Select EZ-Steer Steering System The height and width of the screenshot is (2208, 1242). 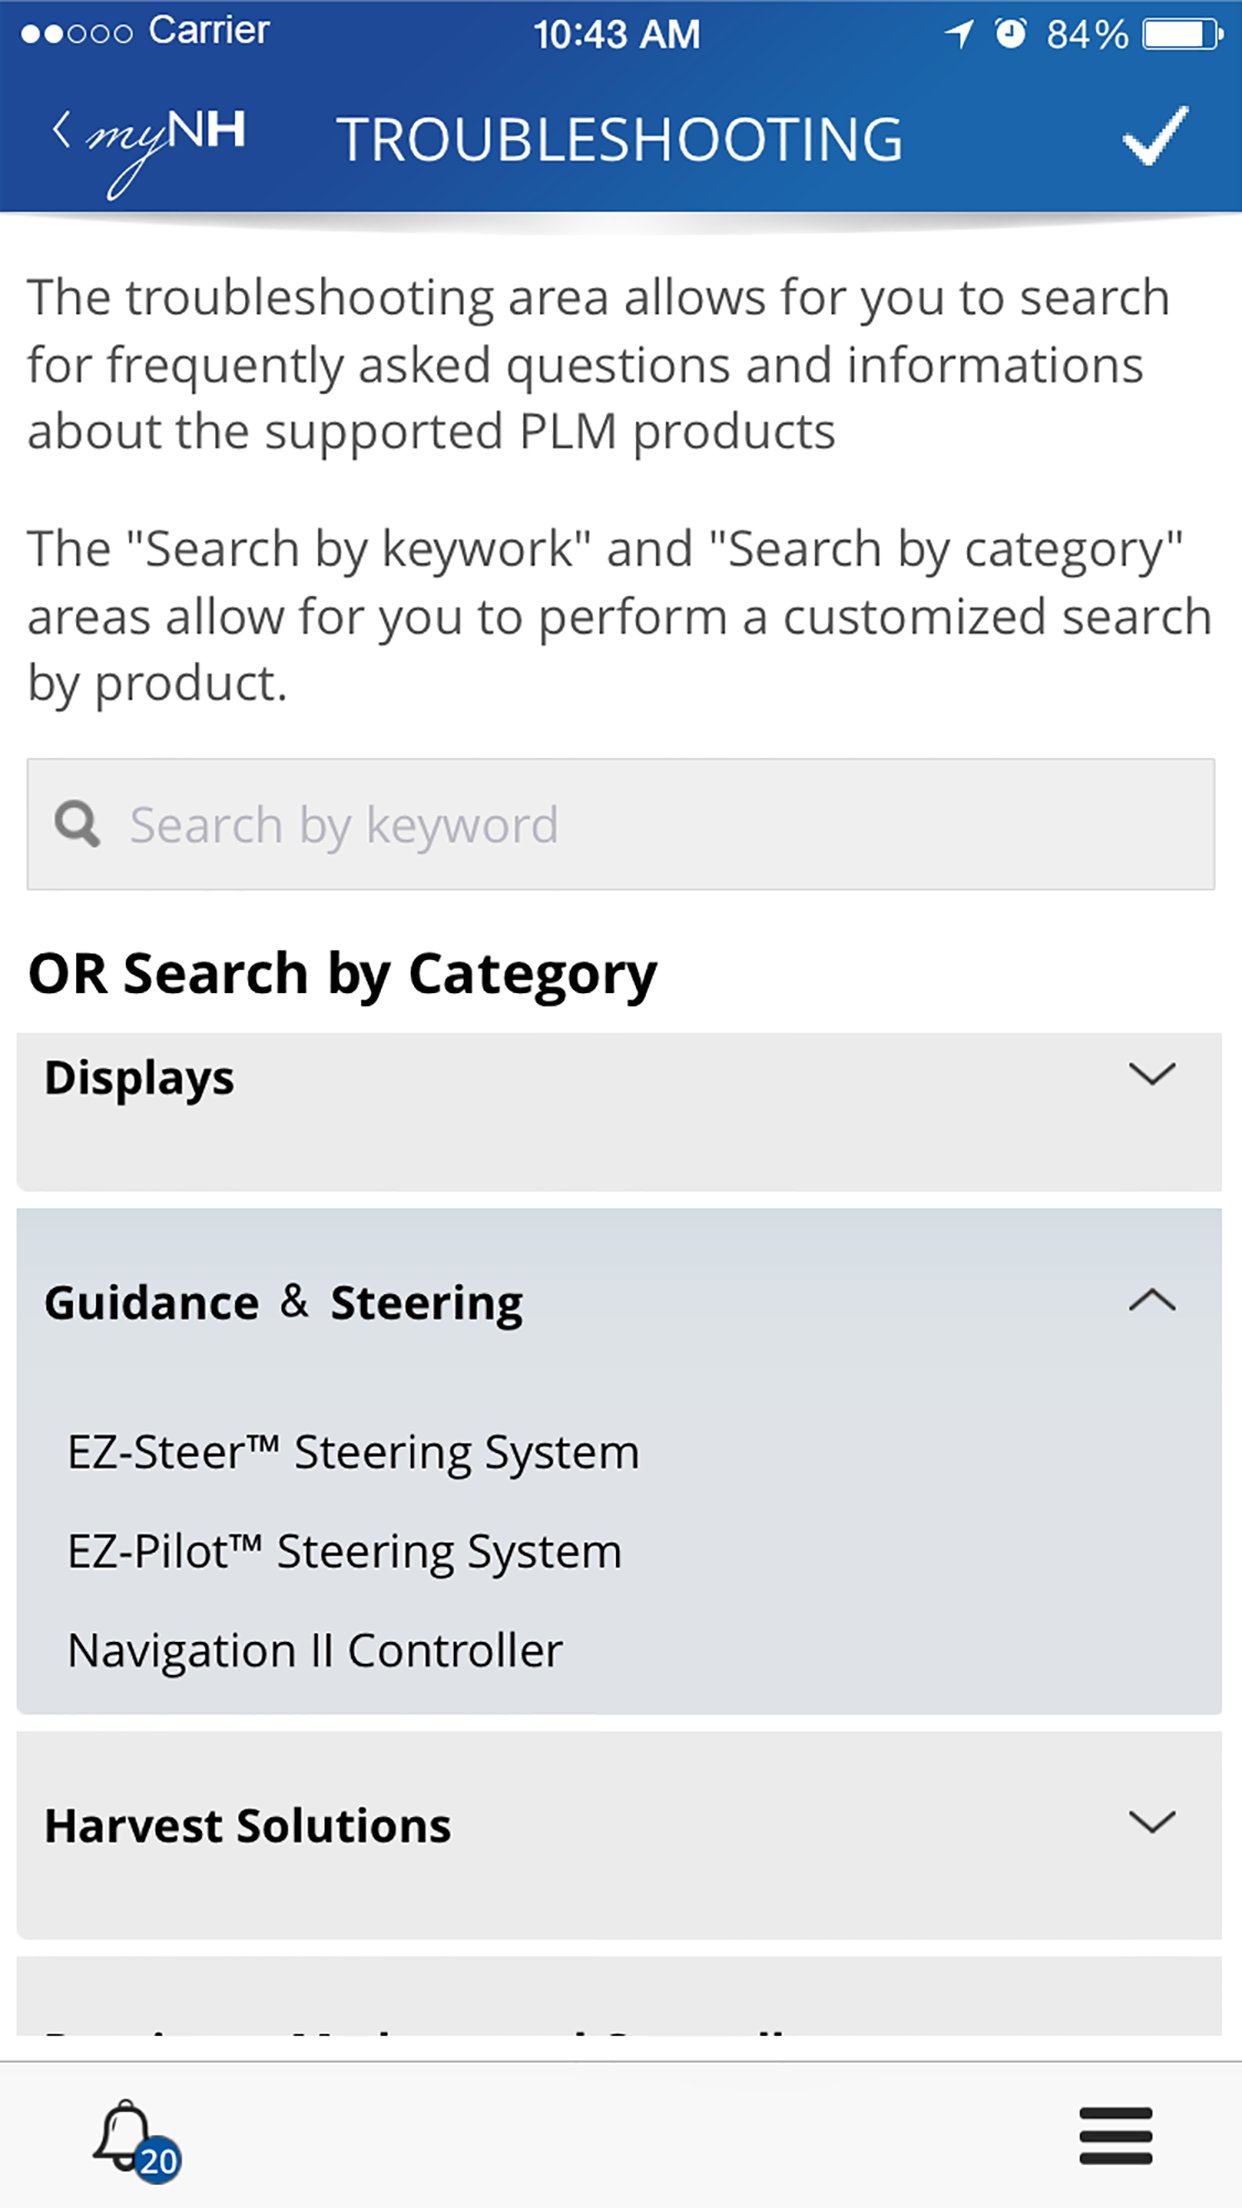353,1452
